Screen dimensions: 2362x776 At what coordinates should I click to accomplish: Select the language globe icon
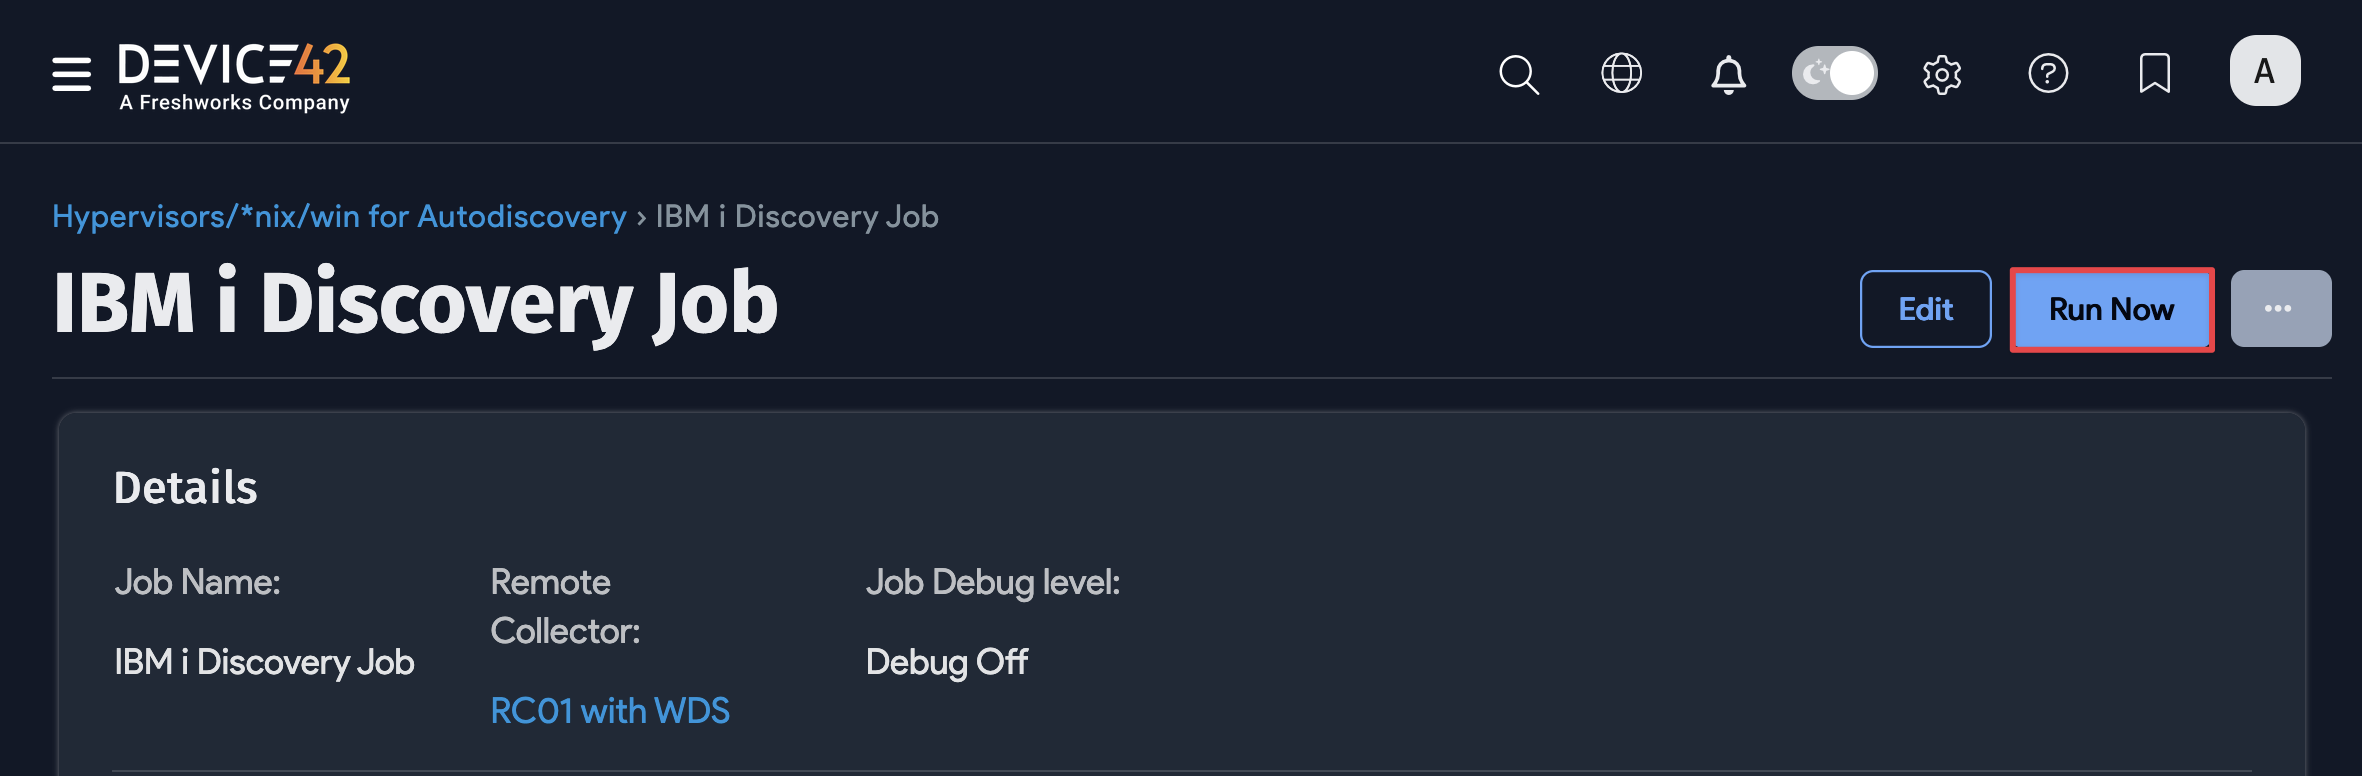[x=1621, y=73]
